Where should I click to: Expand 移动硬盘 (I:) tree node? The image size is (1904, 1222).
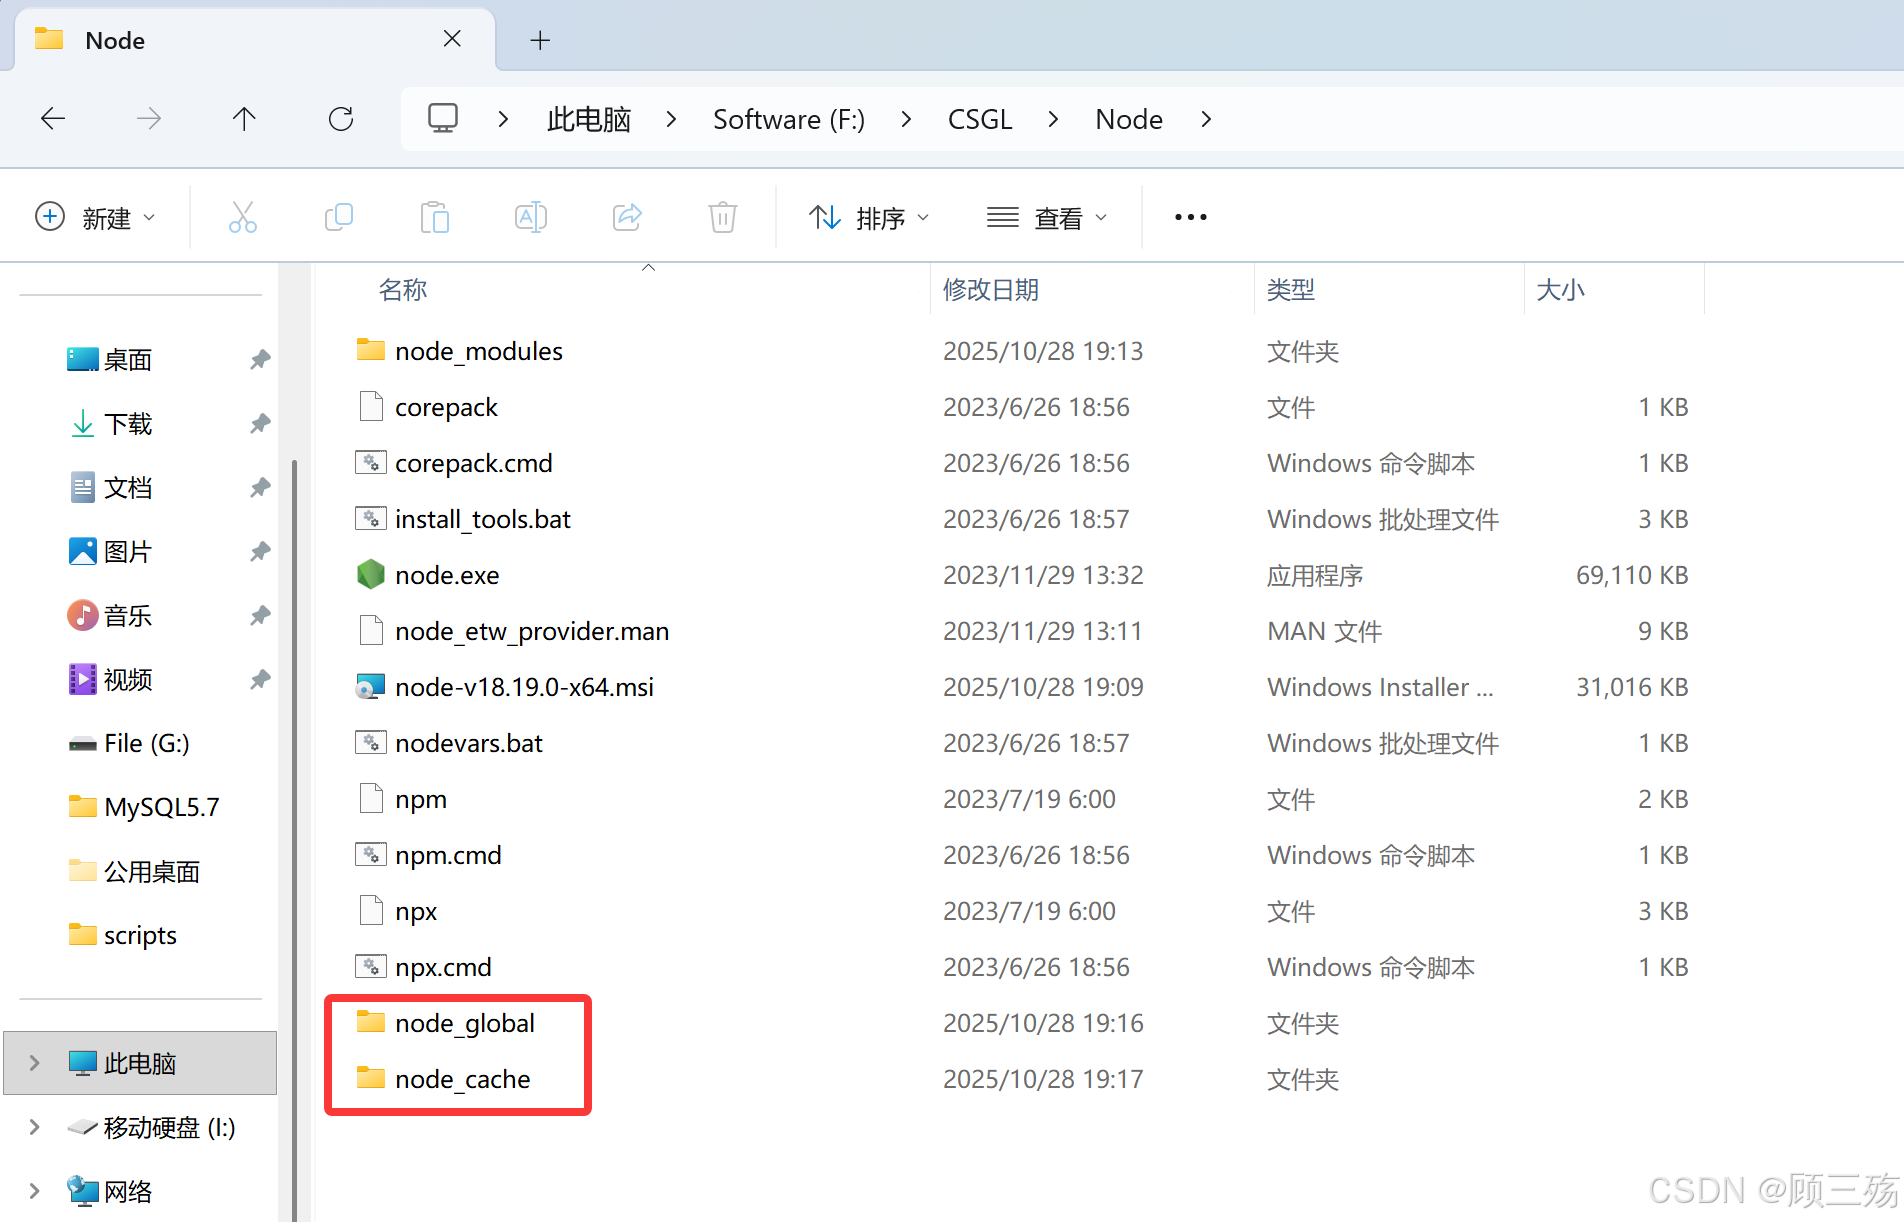tap(35, 1127)
